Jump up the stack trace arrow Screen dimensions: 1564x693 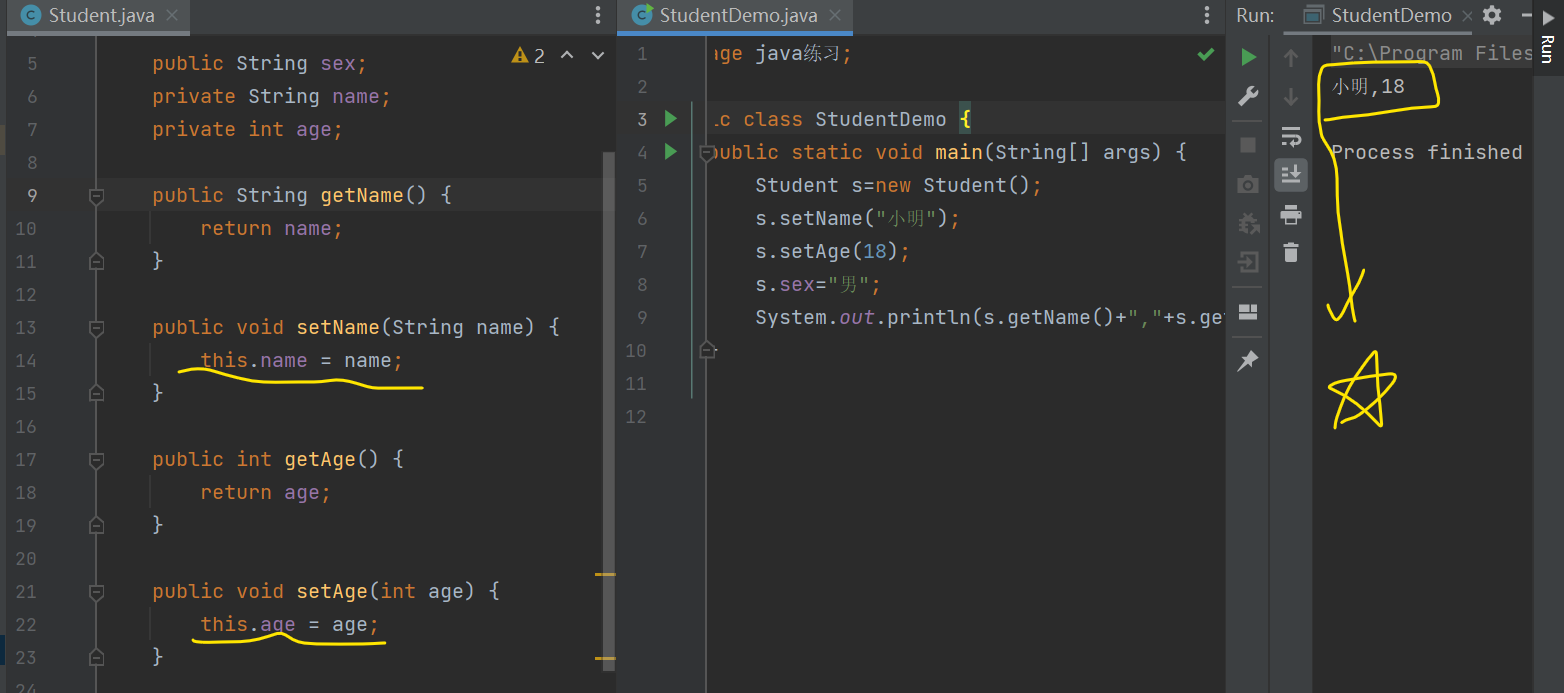(x=1291, y=58)
